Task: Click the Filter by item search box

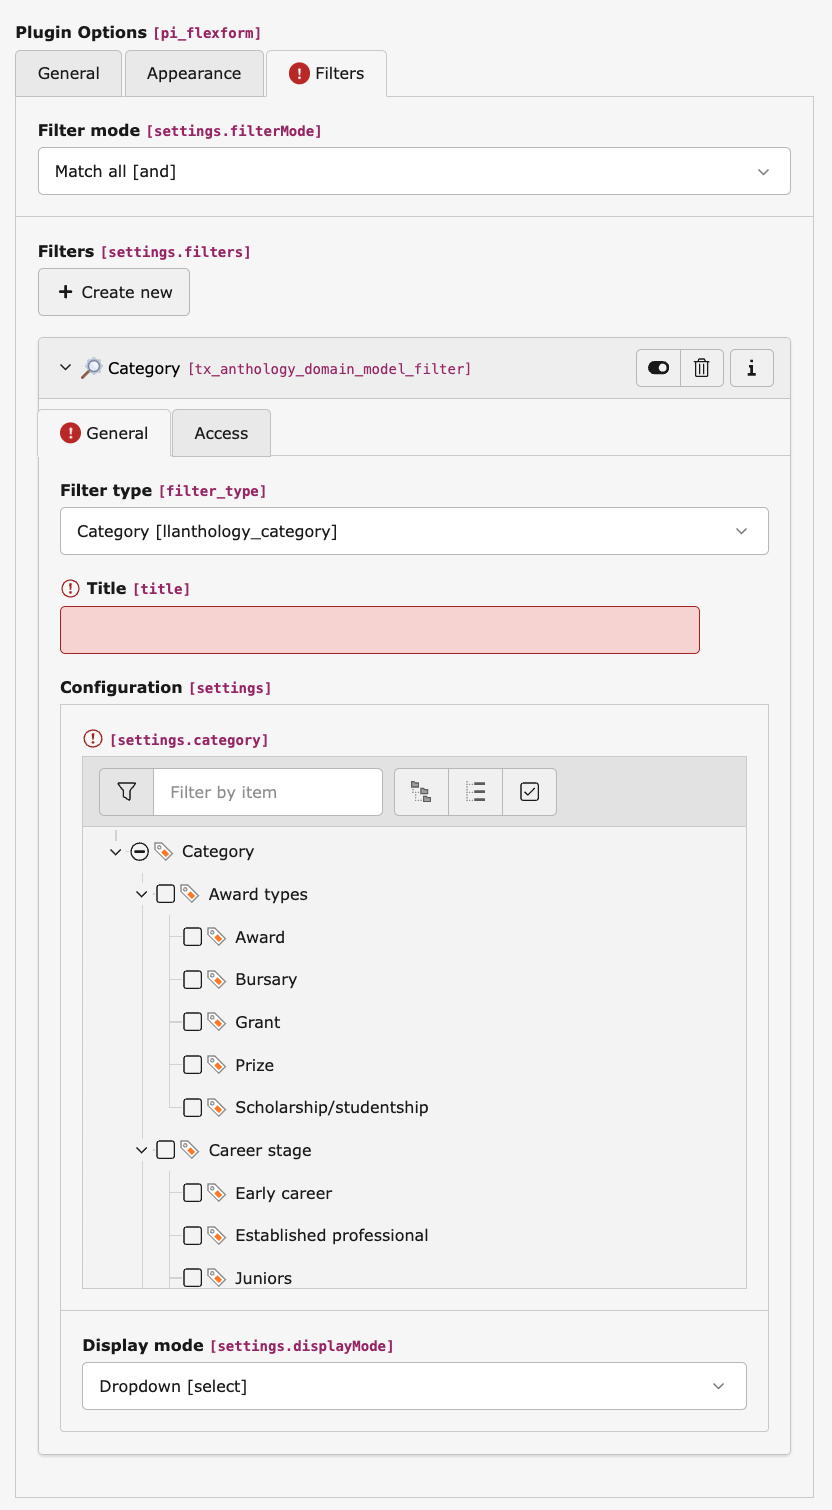Action: coord(267,791)
